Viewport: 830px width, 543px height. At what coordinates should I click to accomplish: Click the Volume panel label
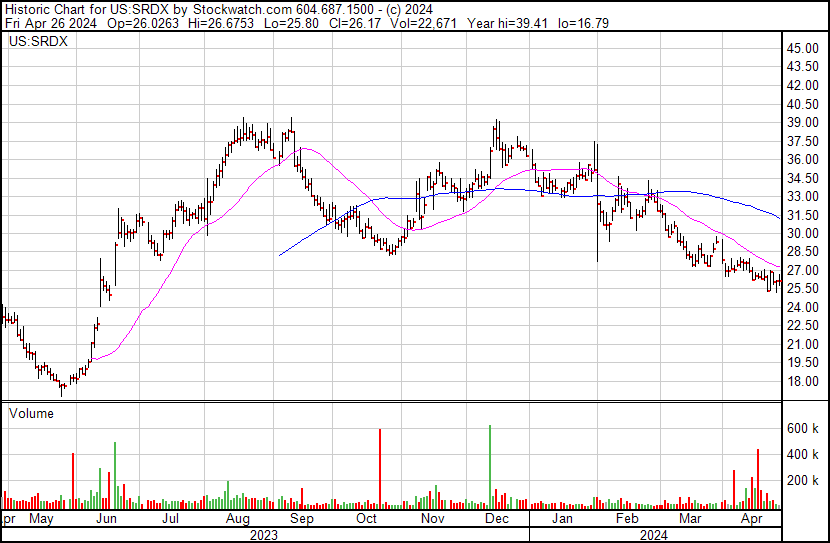(31, 413)
